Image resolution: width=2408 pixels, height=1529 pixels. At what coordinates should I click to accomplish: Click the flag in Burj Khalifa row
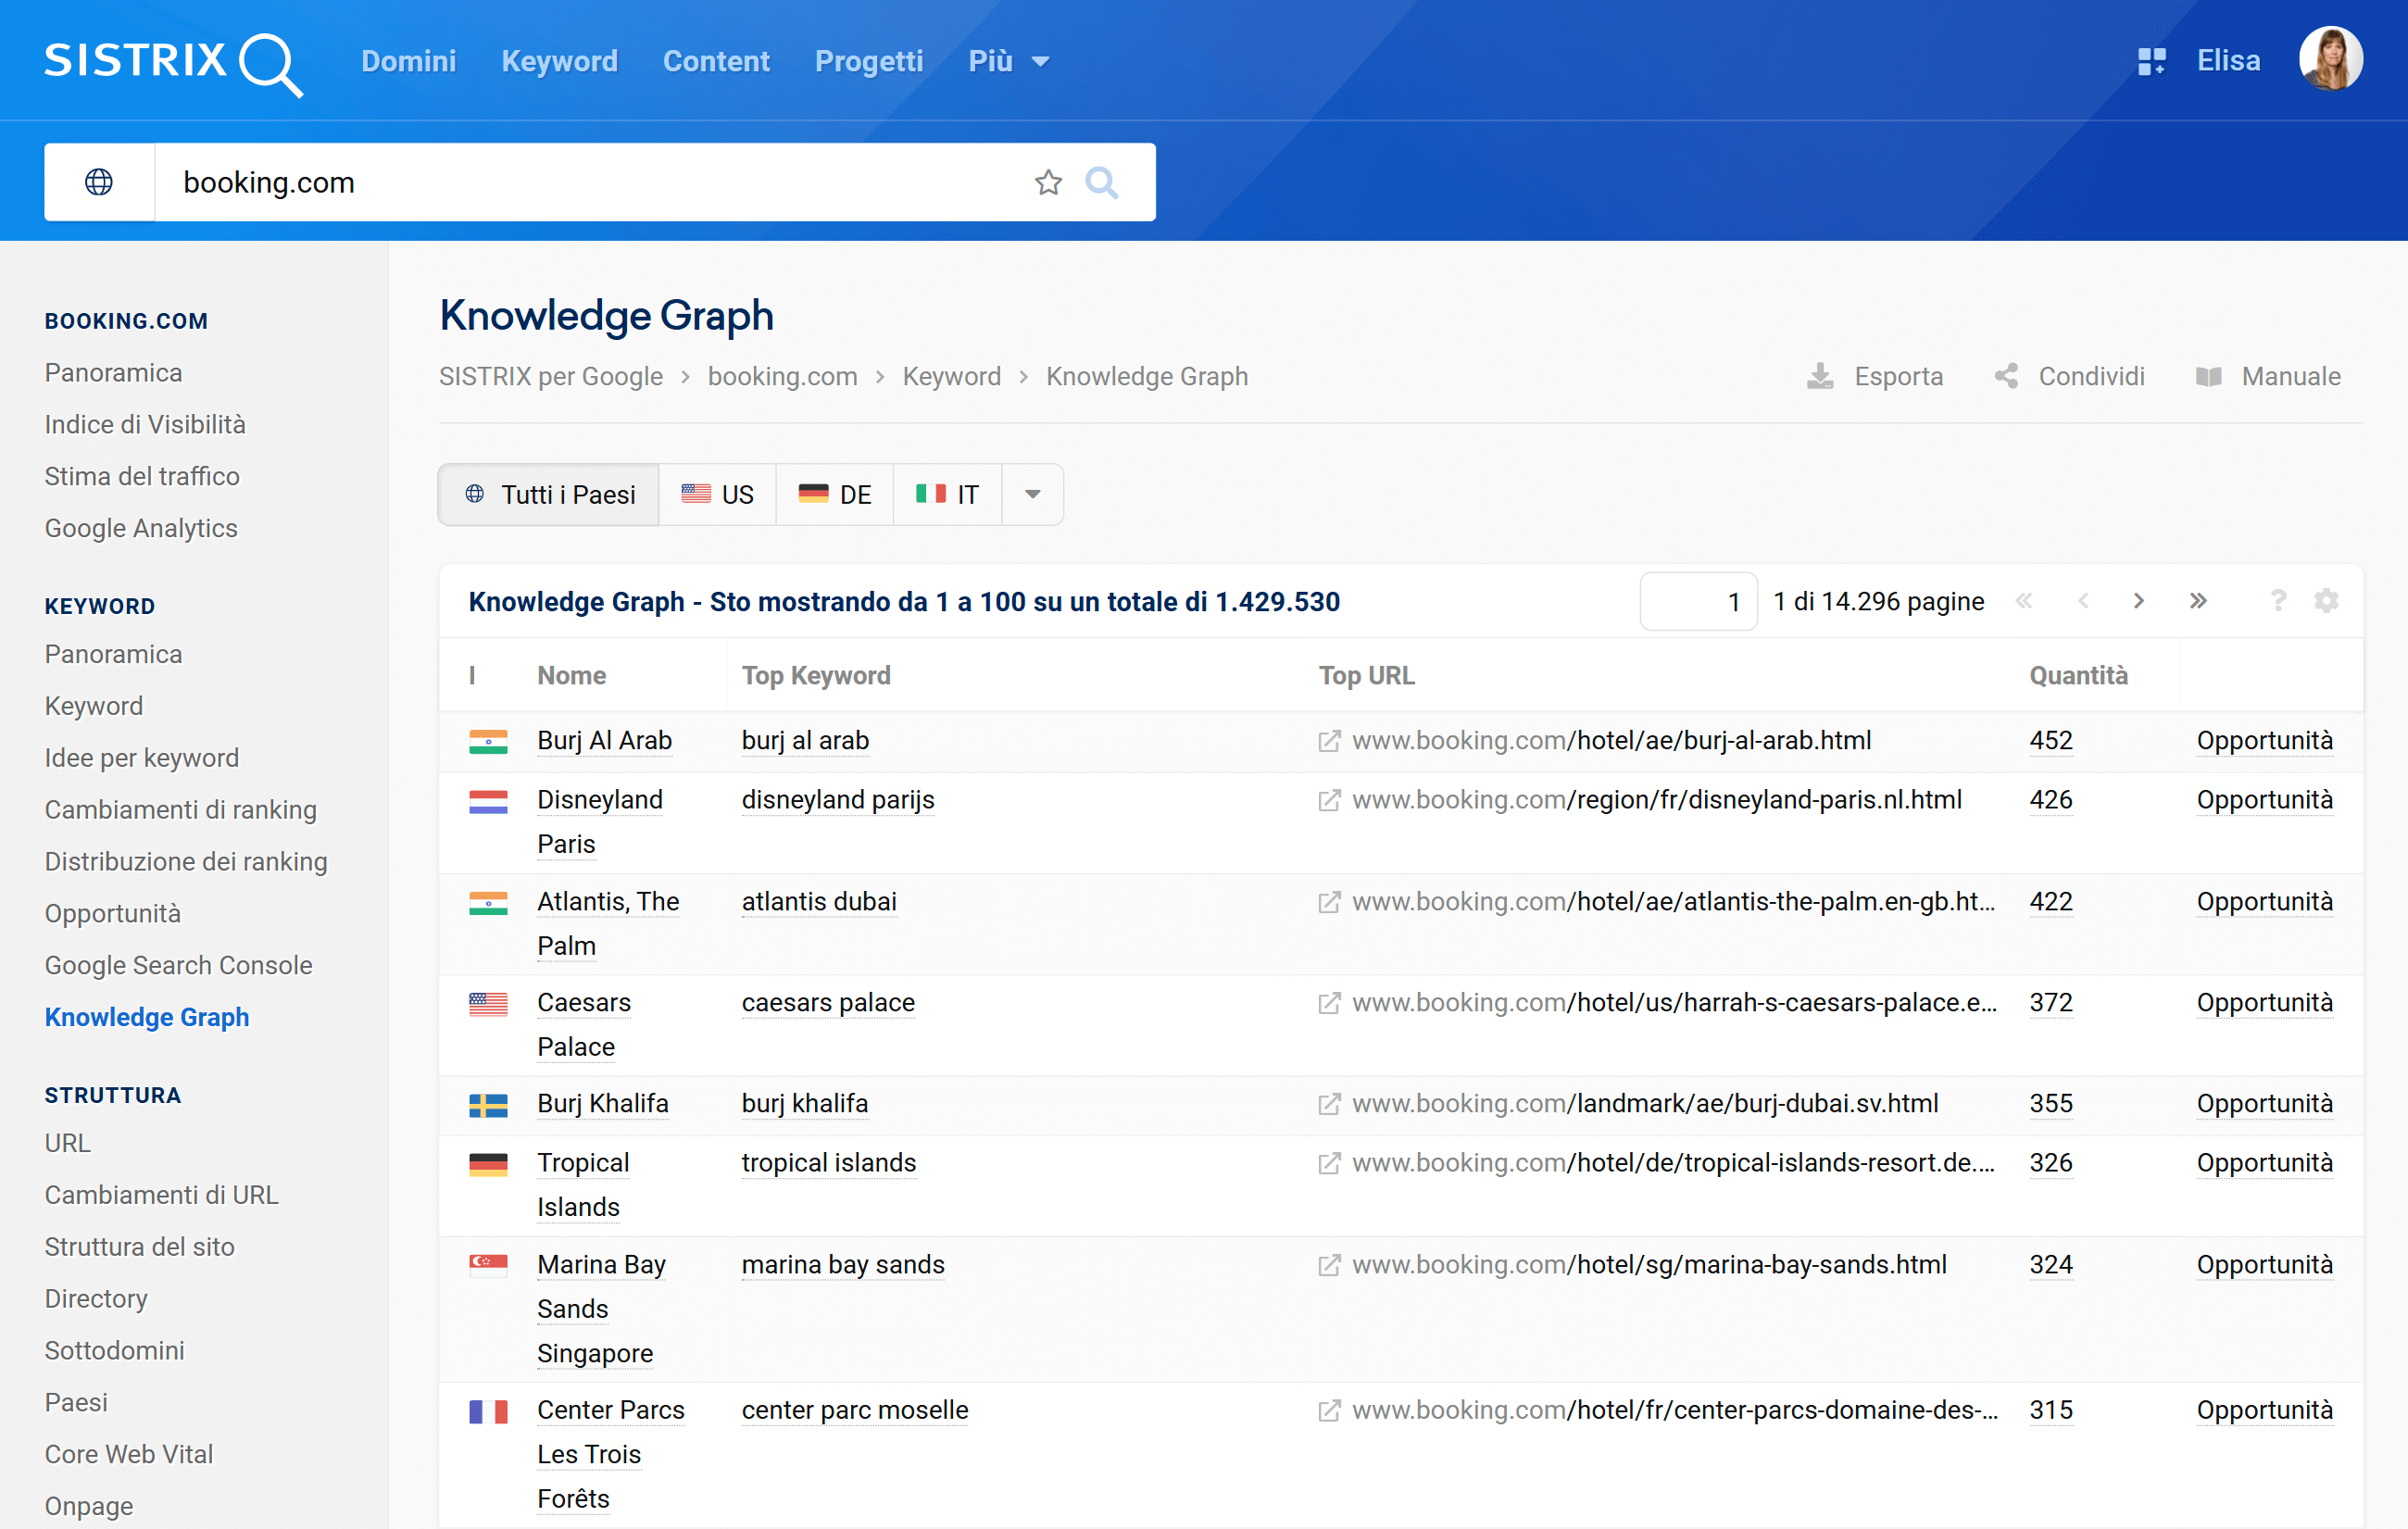tap(488, 1104)
